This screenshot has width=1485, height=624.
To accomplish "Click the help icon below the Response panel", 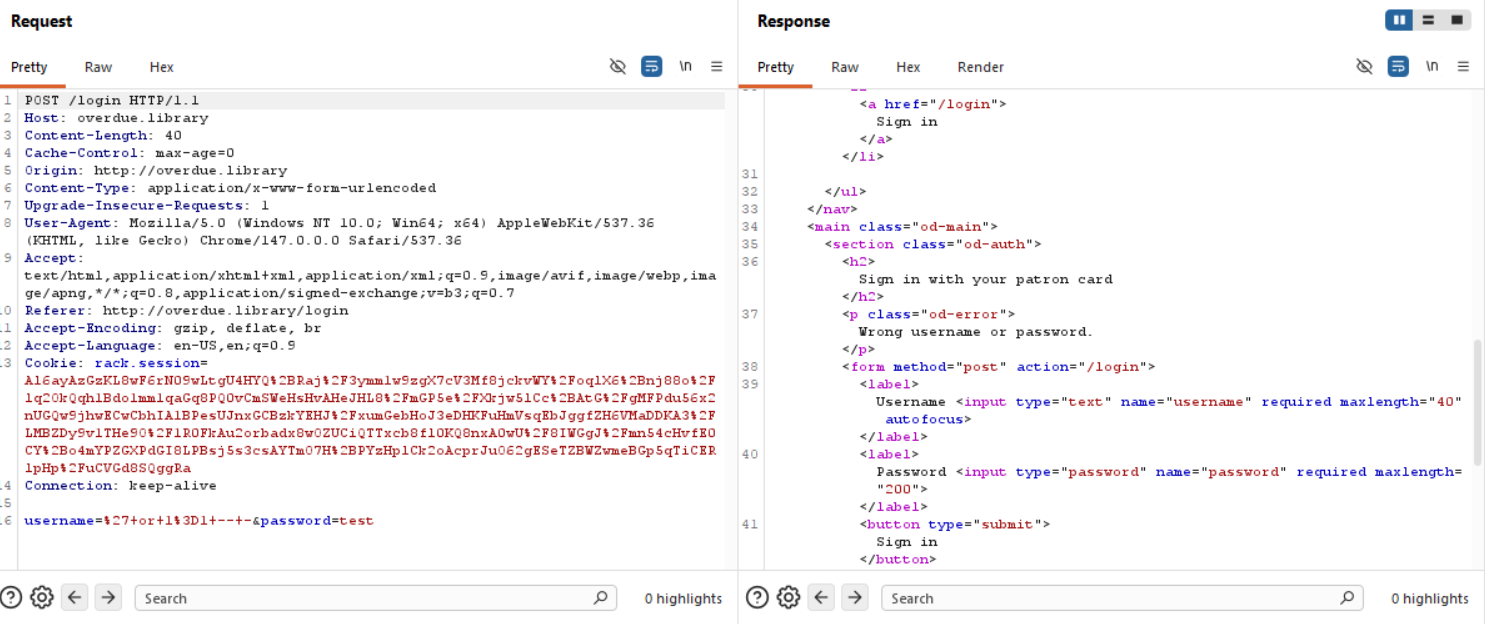I will (757, 598).
